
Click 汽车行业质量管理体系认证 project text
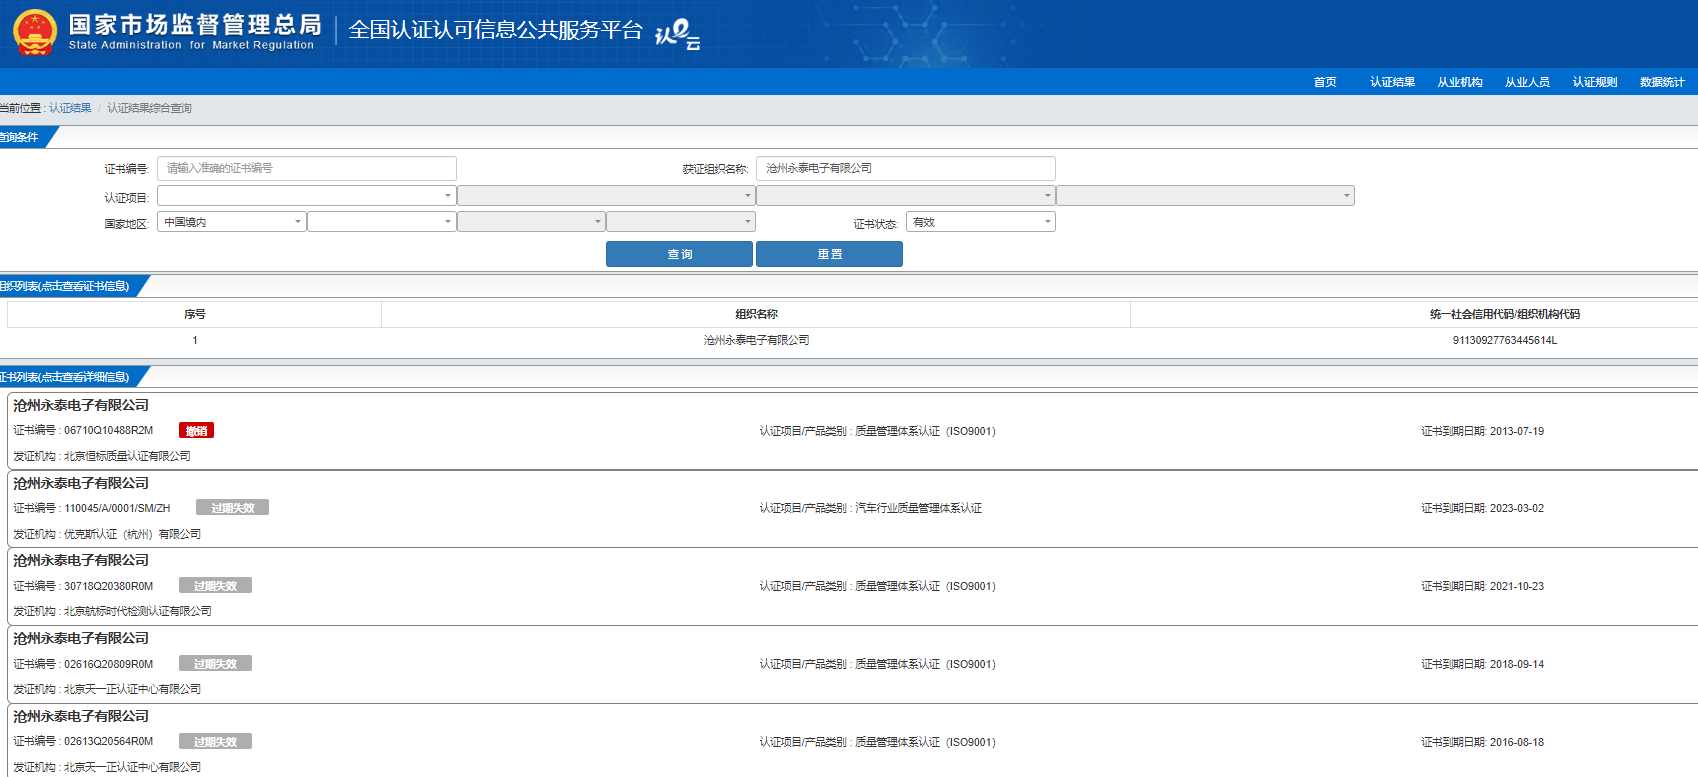(x=918, y=508)
